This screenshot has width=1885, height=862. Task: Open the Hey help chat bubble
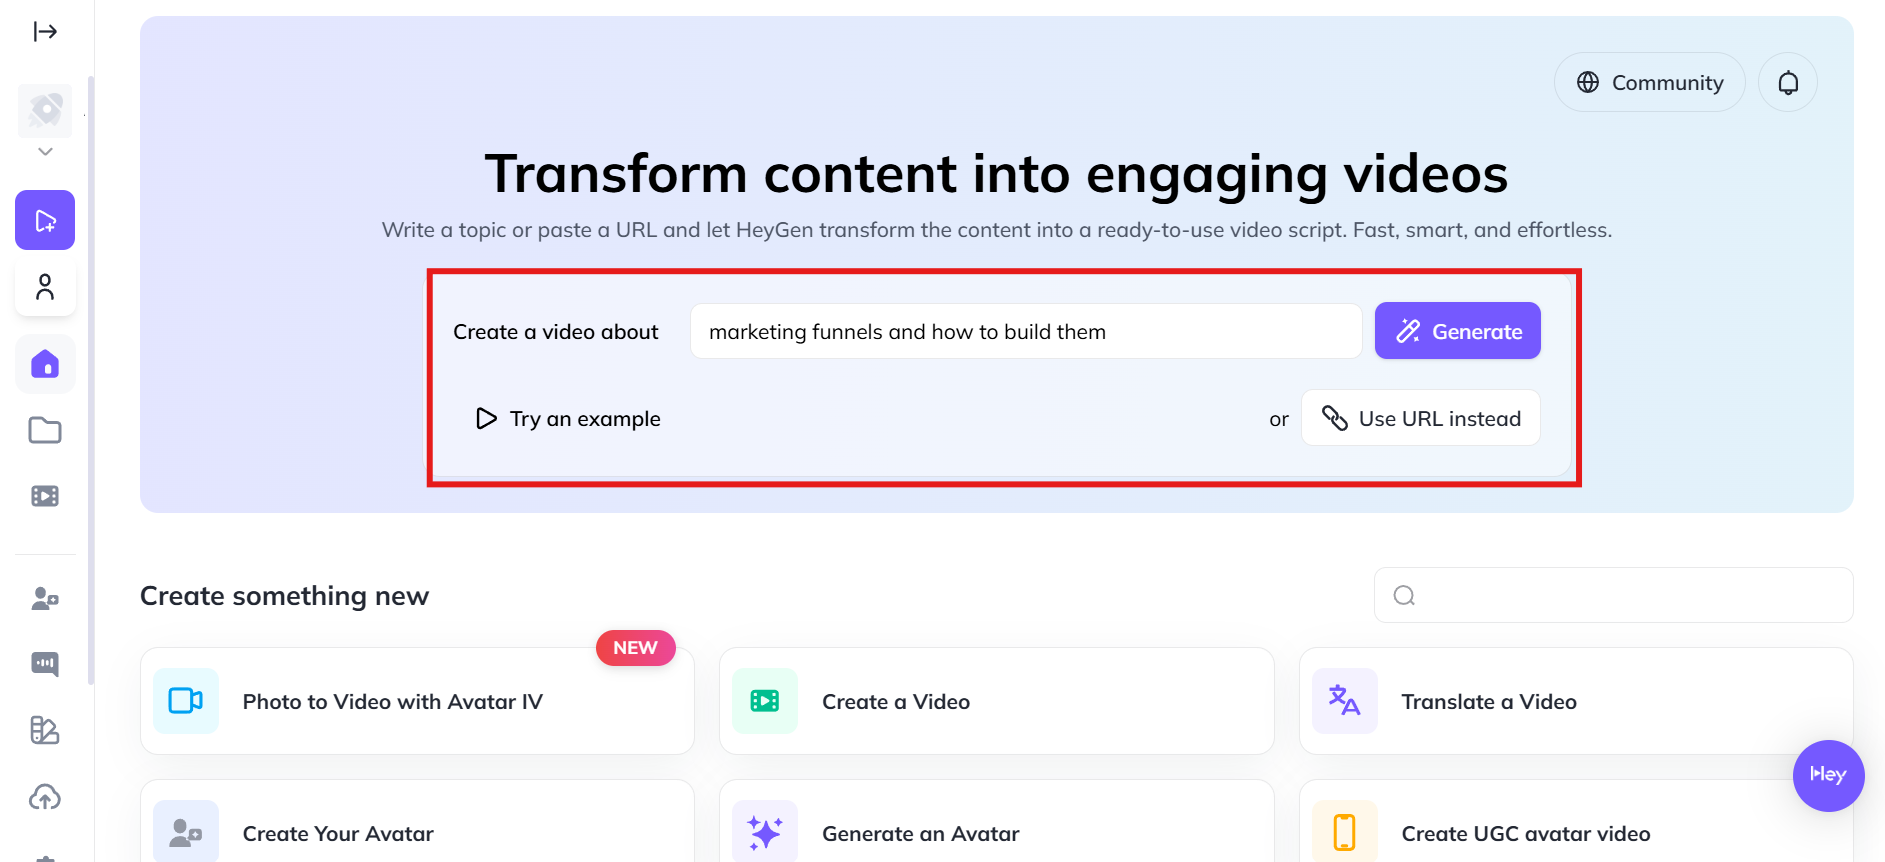click(x=1829, y=776)
